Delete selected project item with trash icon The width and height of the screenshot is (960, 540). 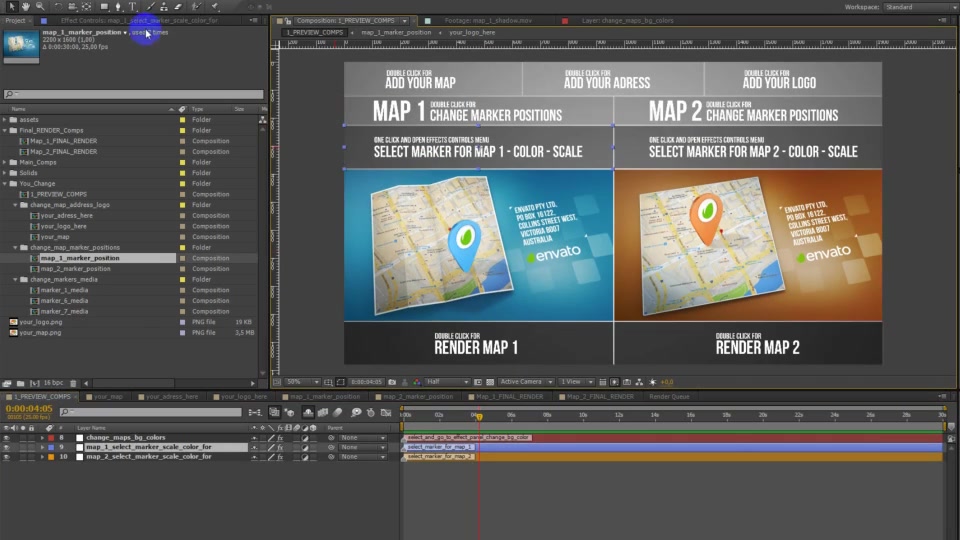point(73,383)
